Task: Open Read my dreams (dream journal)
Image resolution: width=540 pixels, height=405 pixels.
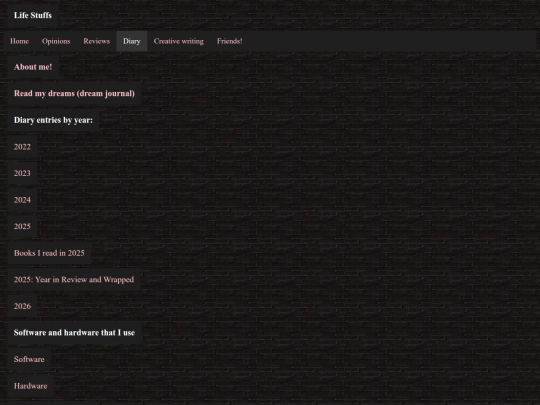Action: (x=74, y=93)
